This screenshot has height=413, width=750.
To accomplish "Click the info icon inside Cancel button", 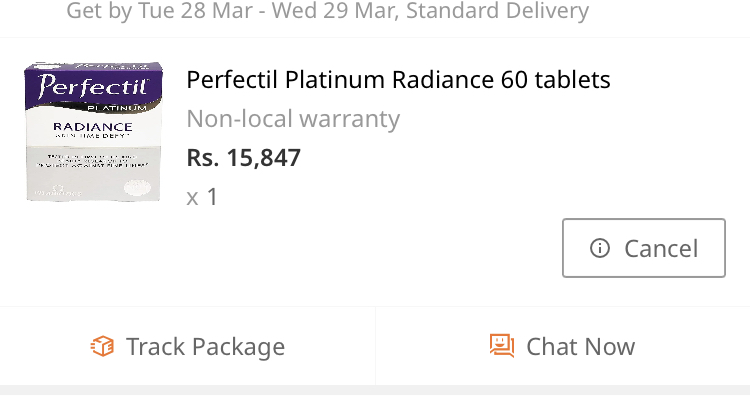I will [x=600, y=248].
